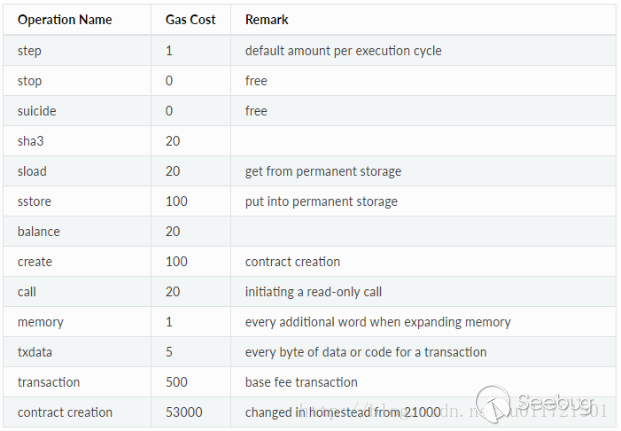Select 'get from permanent storage' remark text
621x431 pixels.
tap(323, 171)
